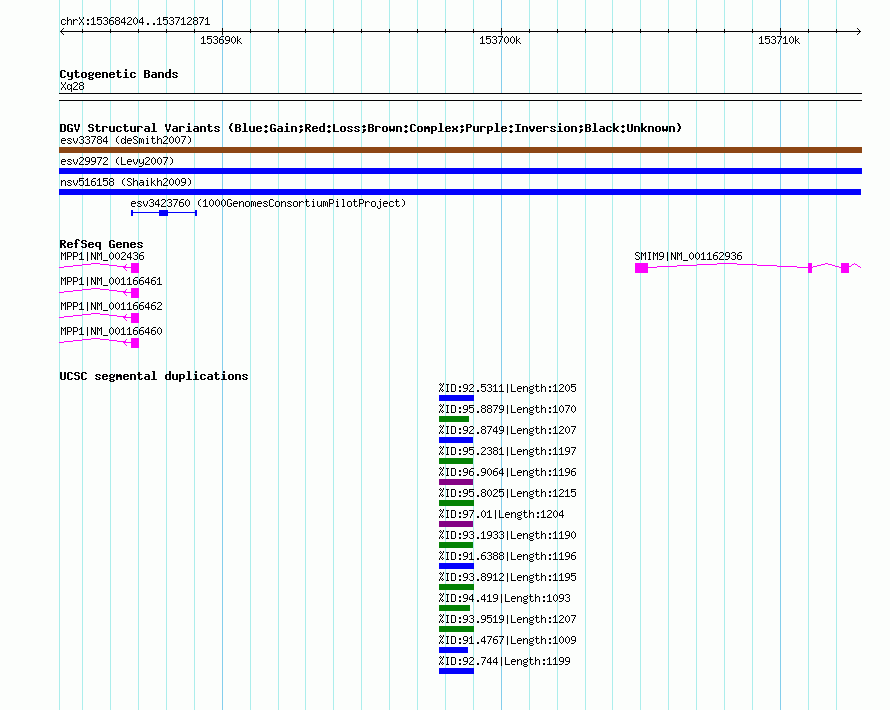Image resolution: width=890 pixels, height=710 pixels.
Task: Select the green bar under %ID:93.8912
Action: (456, 587)
